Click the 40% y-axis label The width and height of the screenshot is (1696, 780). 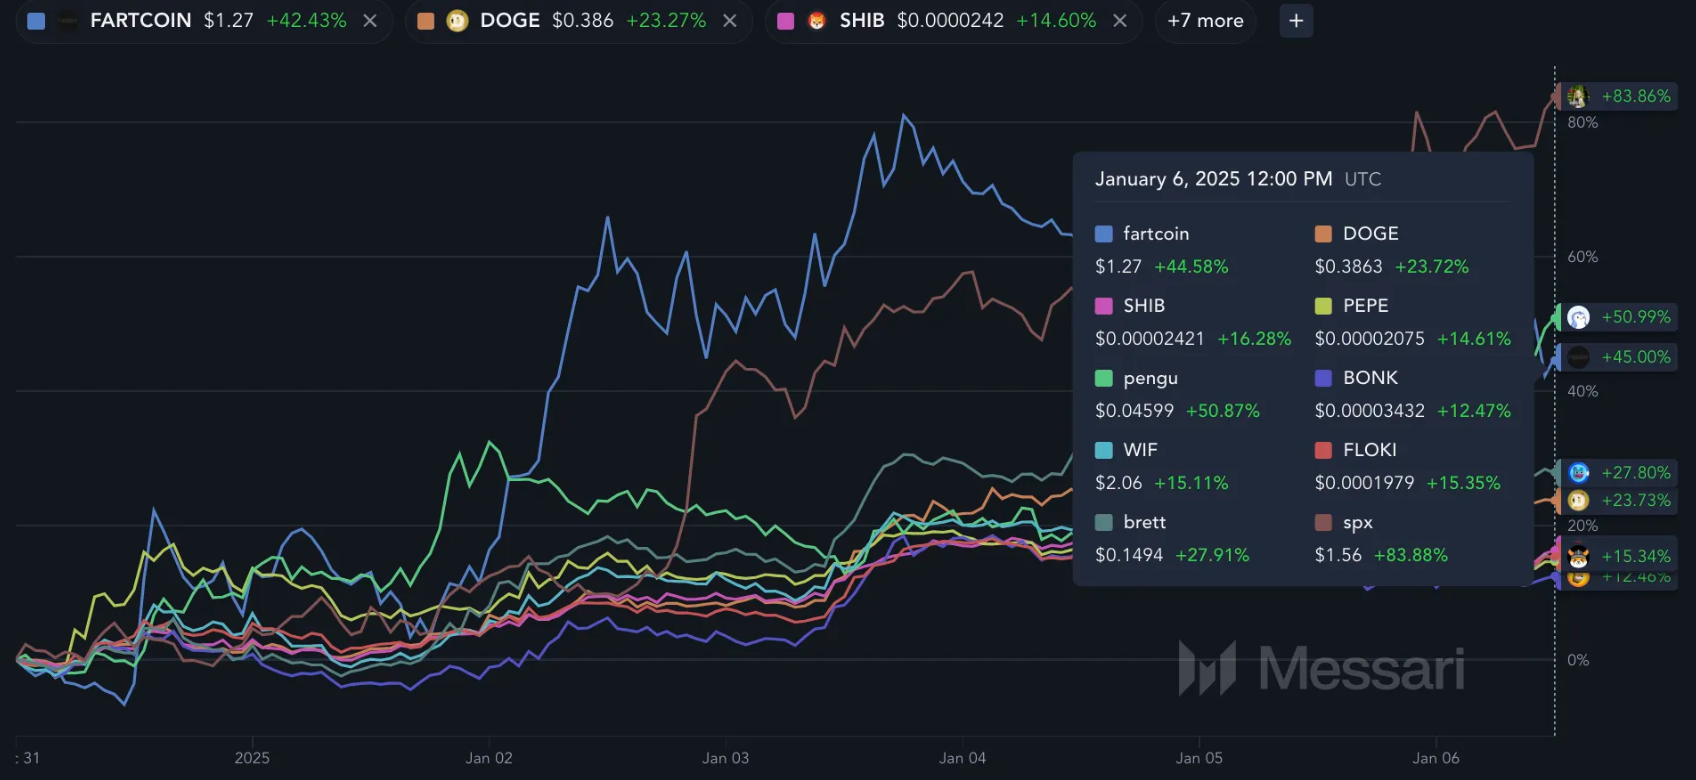pyautogui.click(x=1583, y=392)
